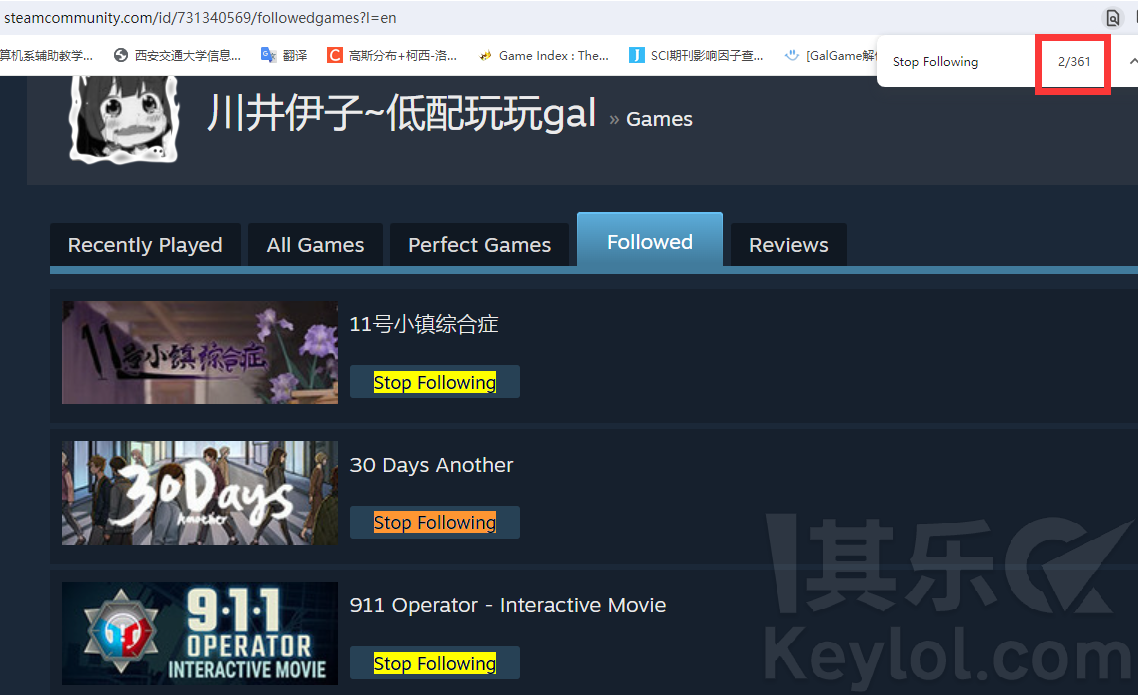Click the page search icon in address bar

pyautogui.click(x=1113, y=17)
